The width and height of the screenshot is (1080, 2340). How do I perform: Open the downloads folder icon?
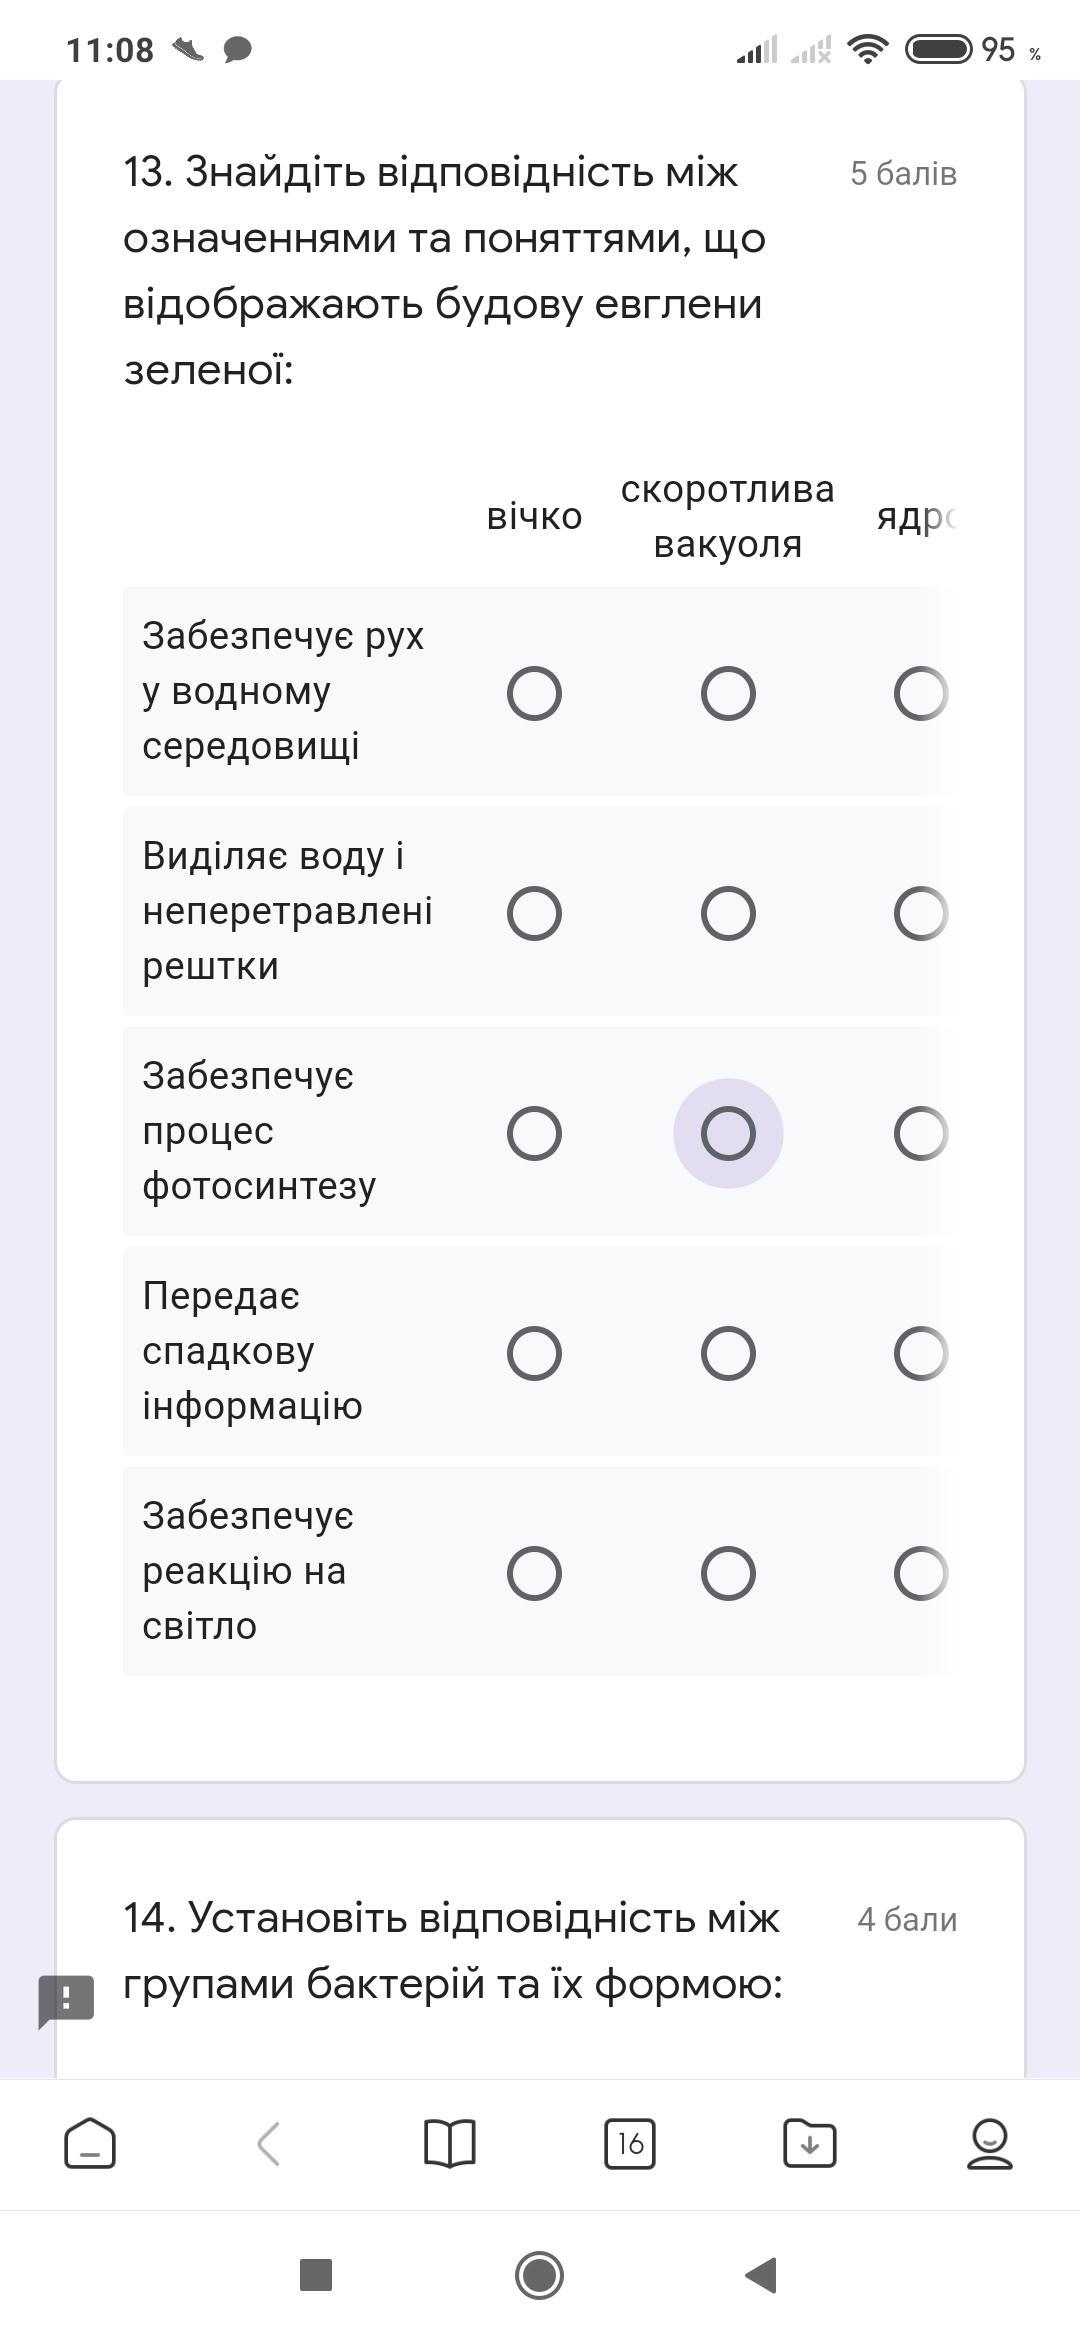[x=809, y=2144]
